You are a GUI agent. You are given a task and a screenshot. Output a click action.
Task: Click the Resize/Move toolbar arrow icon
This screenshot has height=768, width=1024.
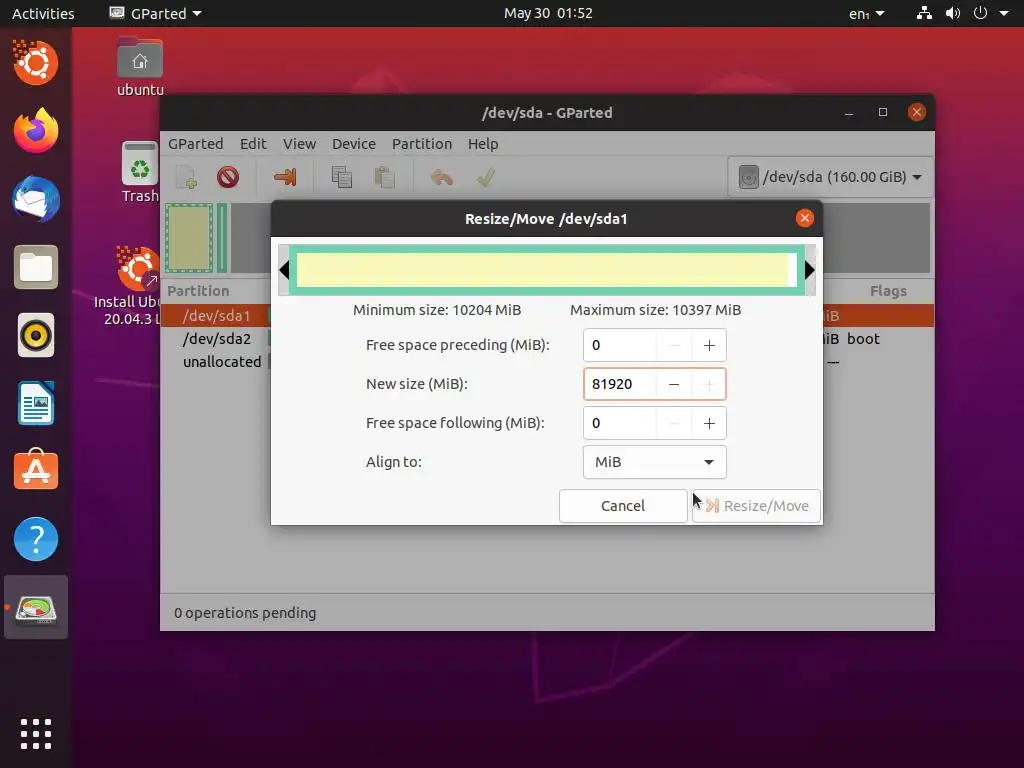click(x=285, y=177)
